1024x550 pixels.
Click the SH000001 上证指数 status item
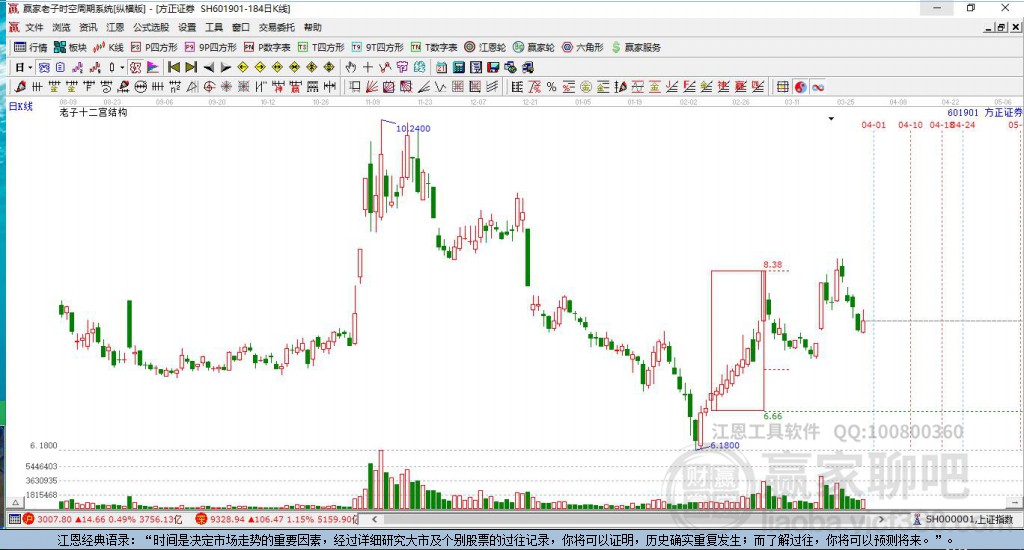pyautogui.click(x=964, y=519)
